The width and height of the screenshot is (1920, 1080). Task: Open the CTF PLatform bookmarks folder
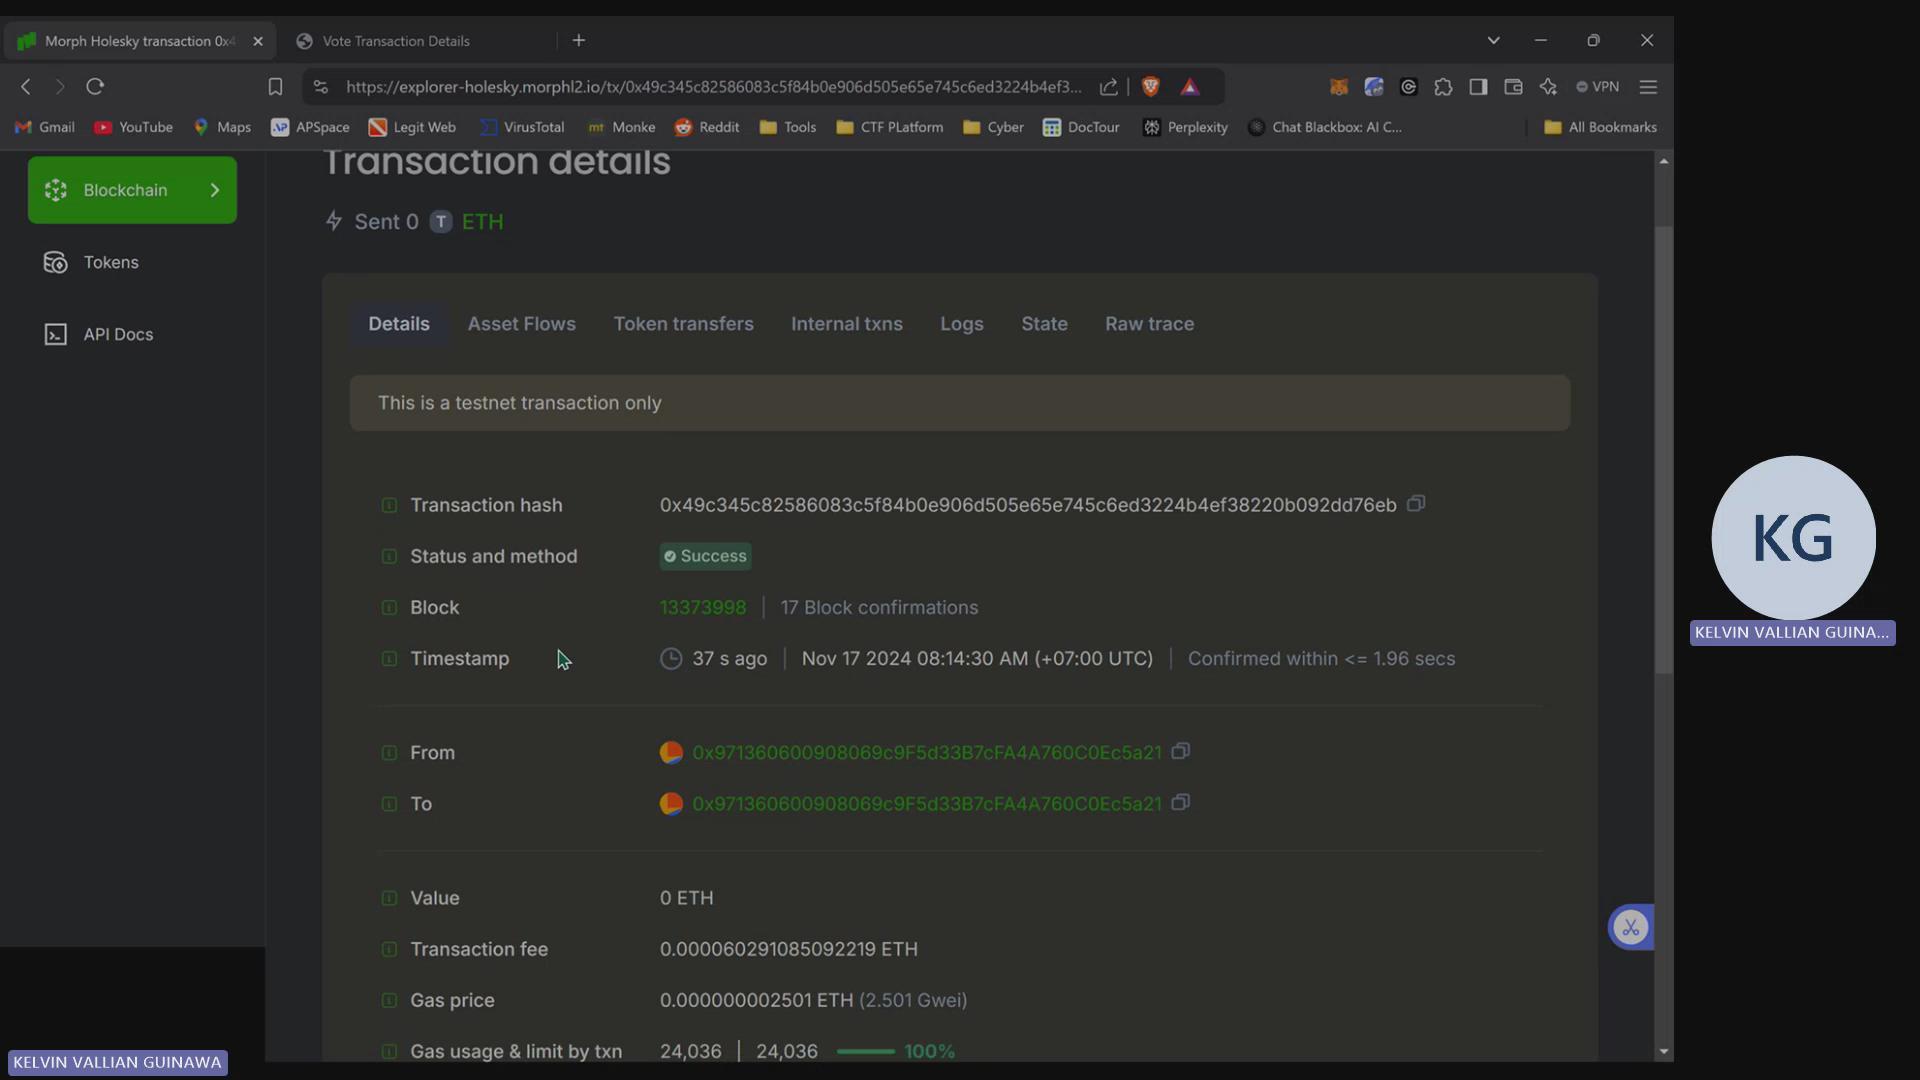(890, 127)
